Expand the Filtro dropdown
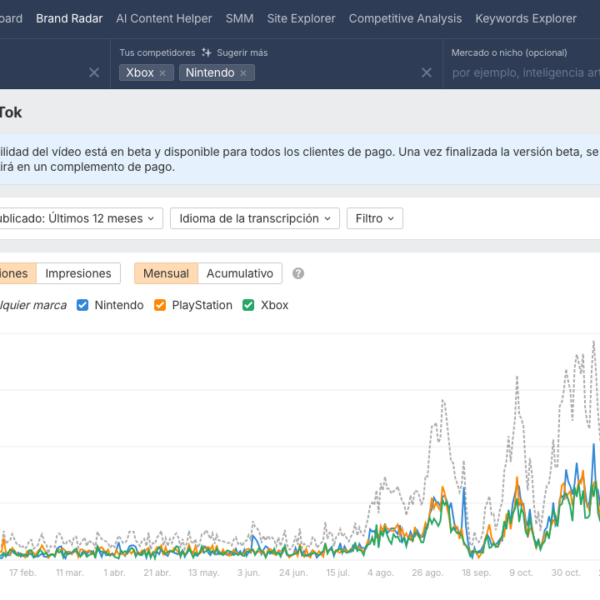 pyautogui.click(x=374, y=218)
